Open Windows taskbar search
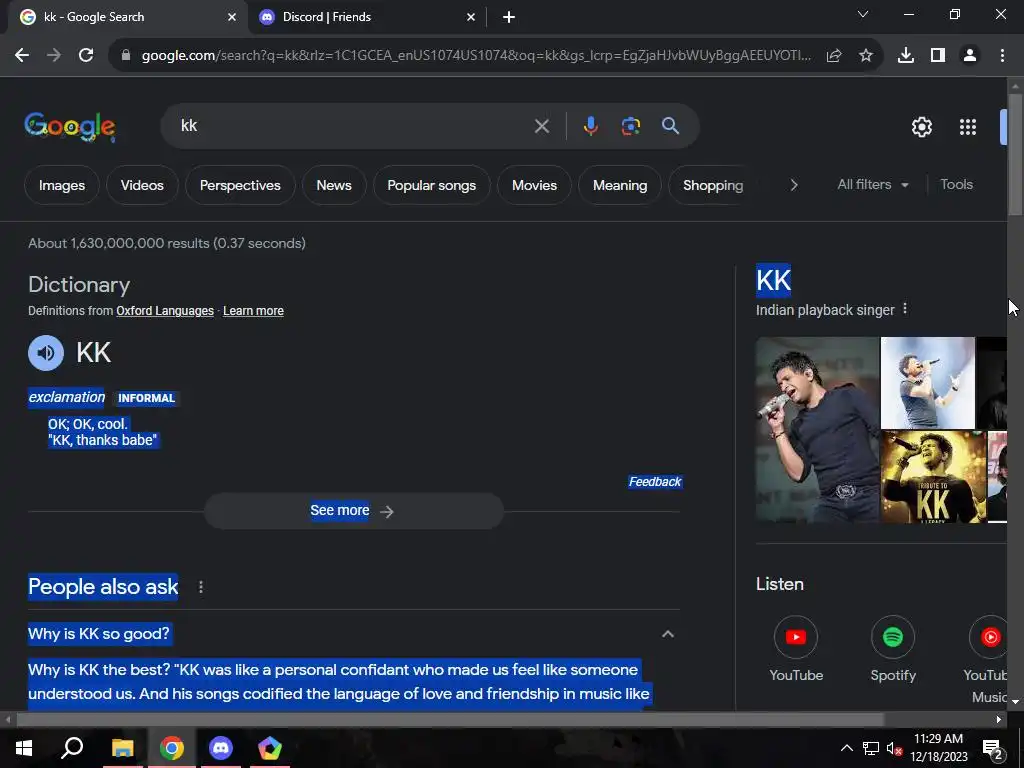Image resolution: width=1024 pixels, height=768 pixels. (x=72, y=748)
